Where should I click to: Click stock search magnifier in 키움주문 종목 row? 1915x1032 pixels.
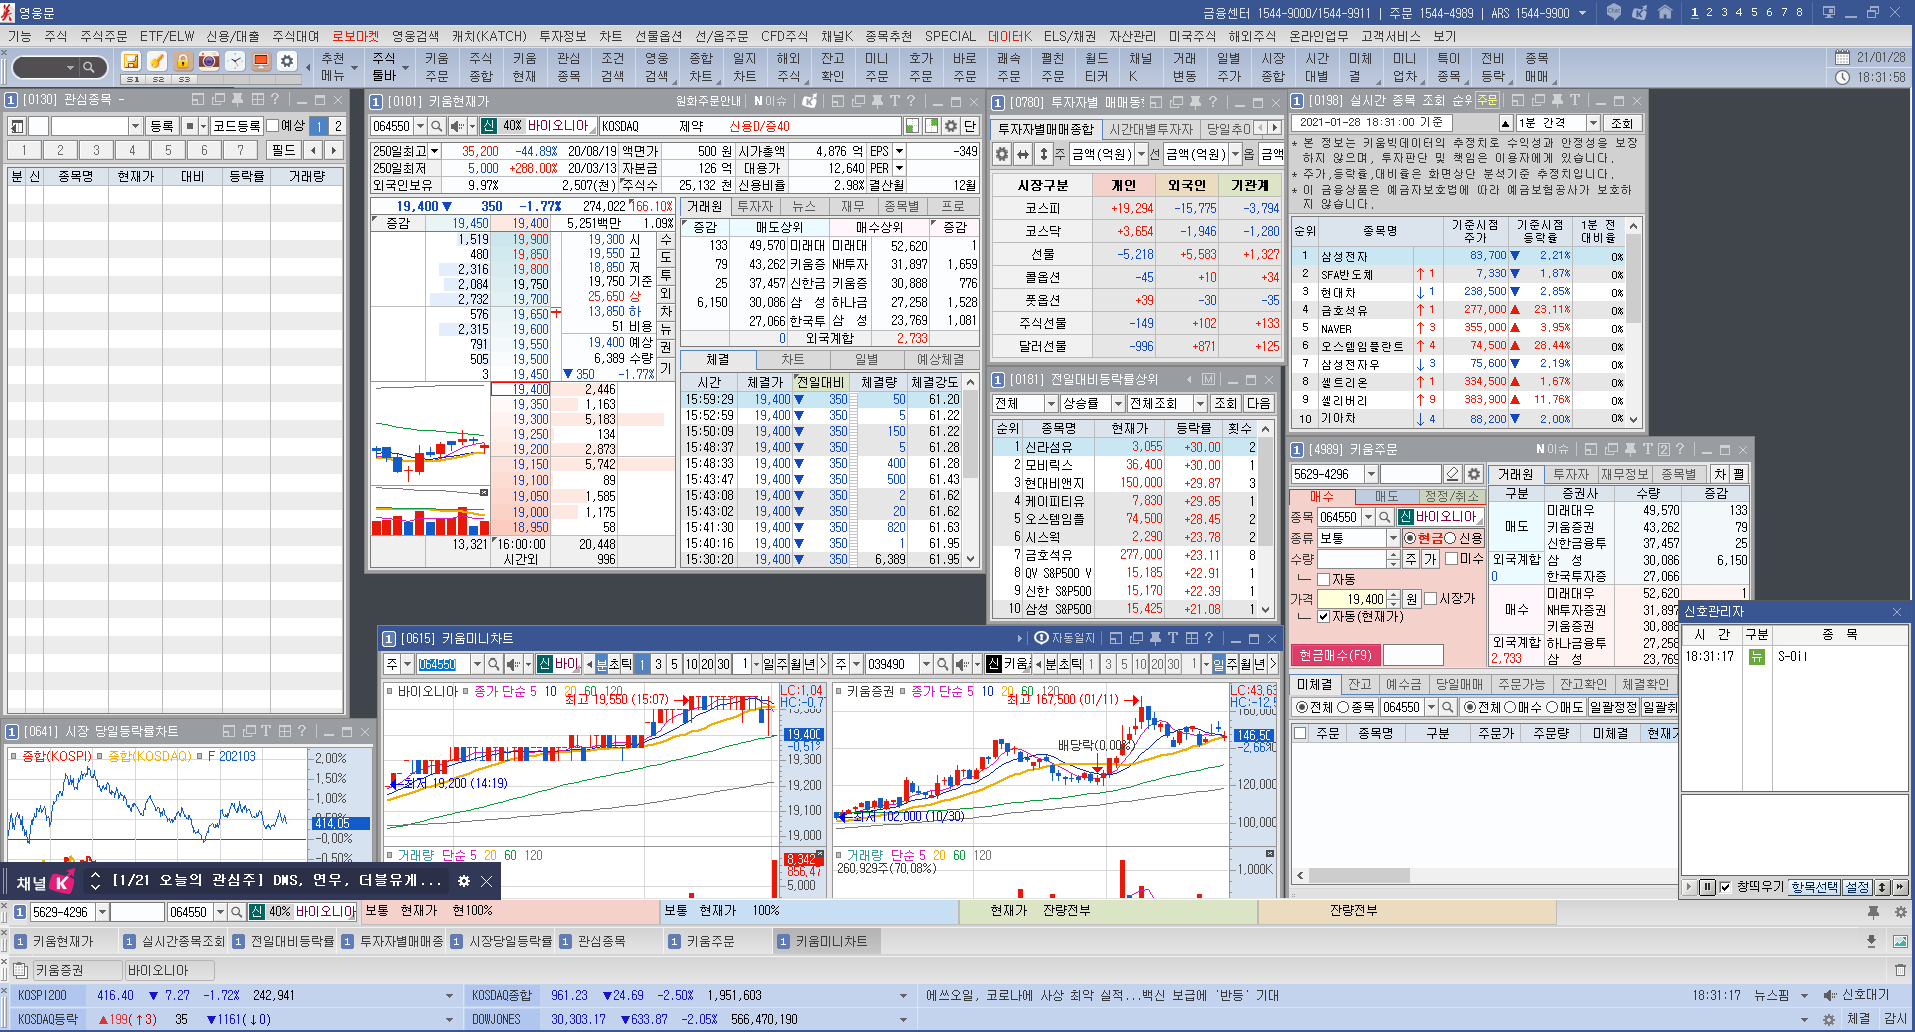pos(1385,517)
